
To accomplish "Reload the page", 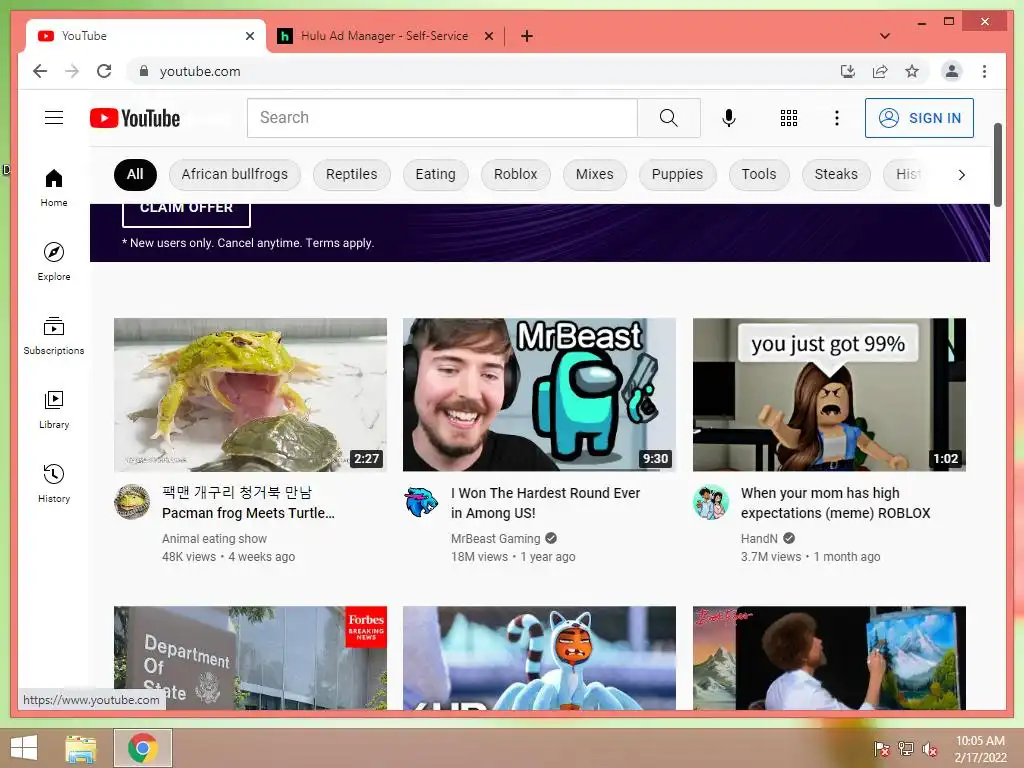I will point(104,71).
